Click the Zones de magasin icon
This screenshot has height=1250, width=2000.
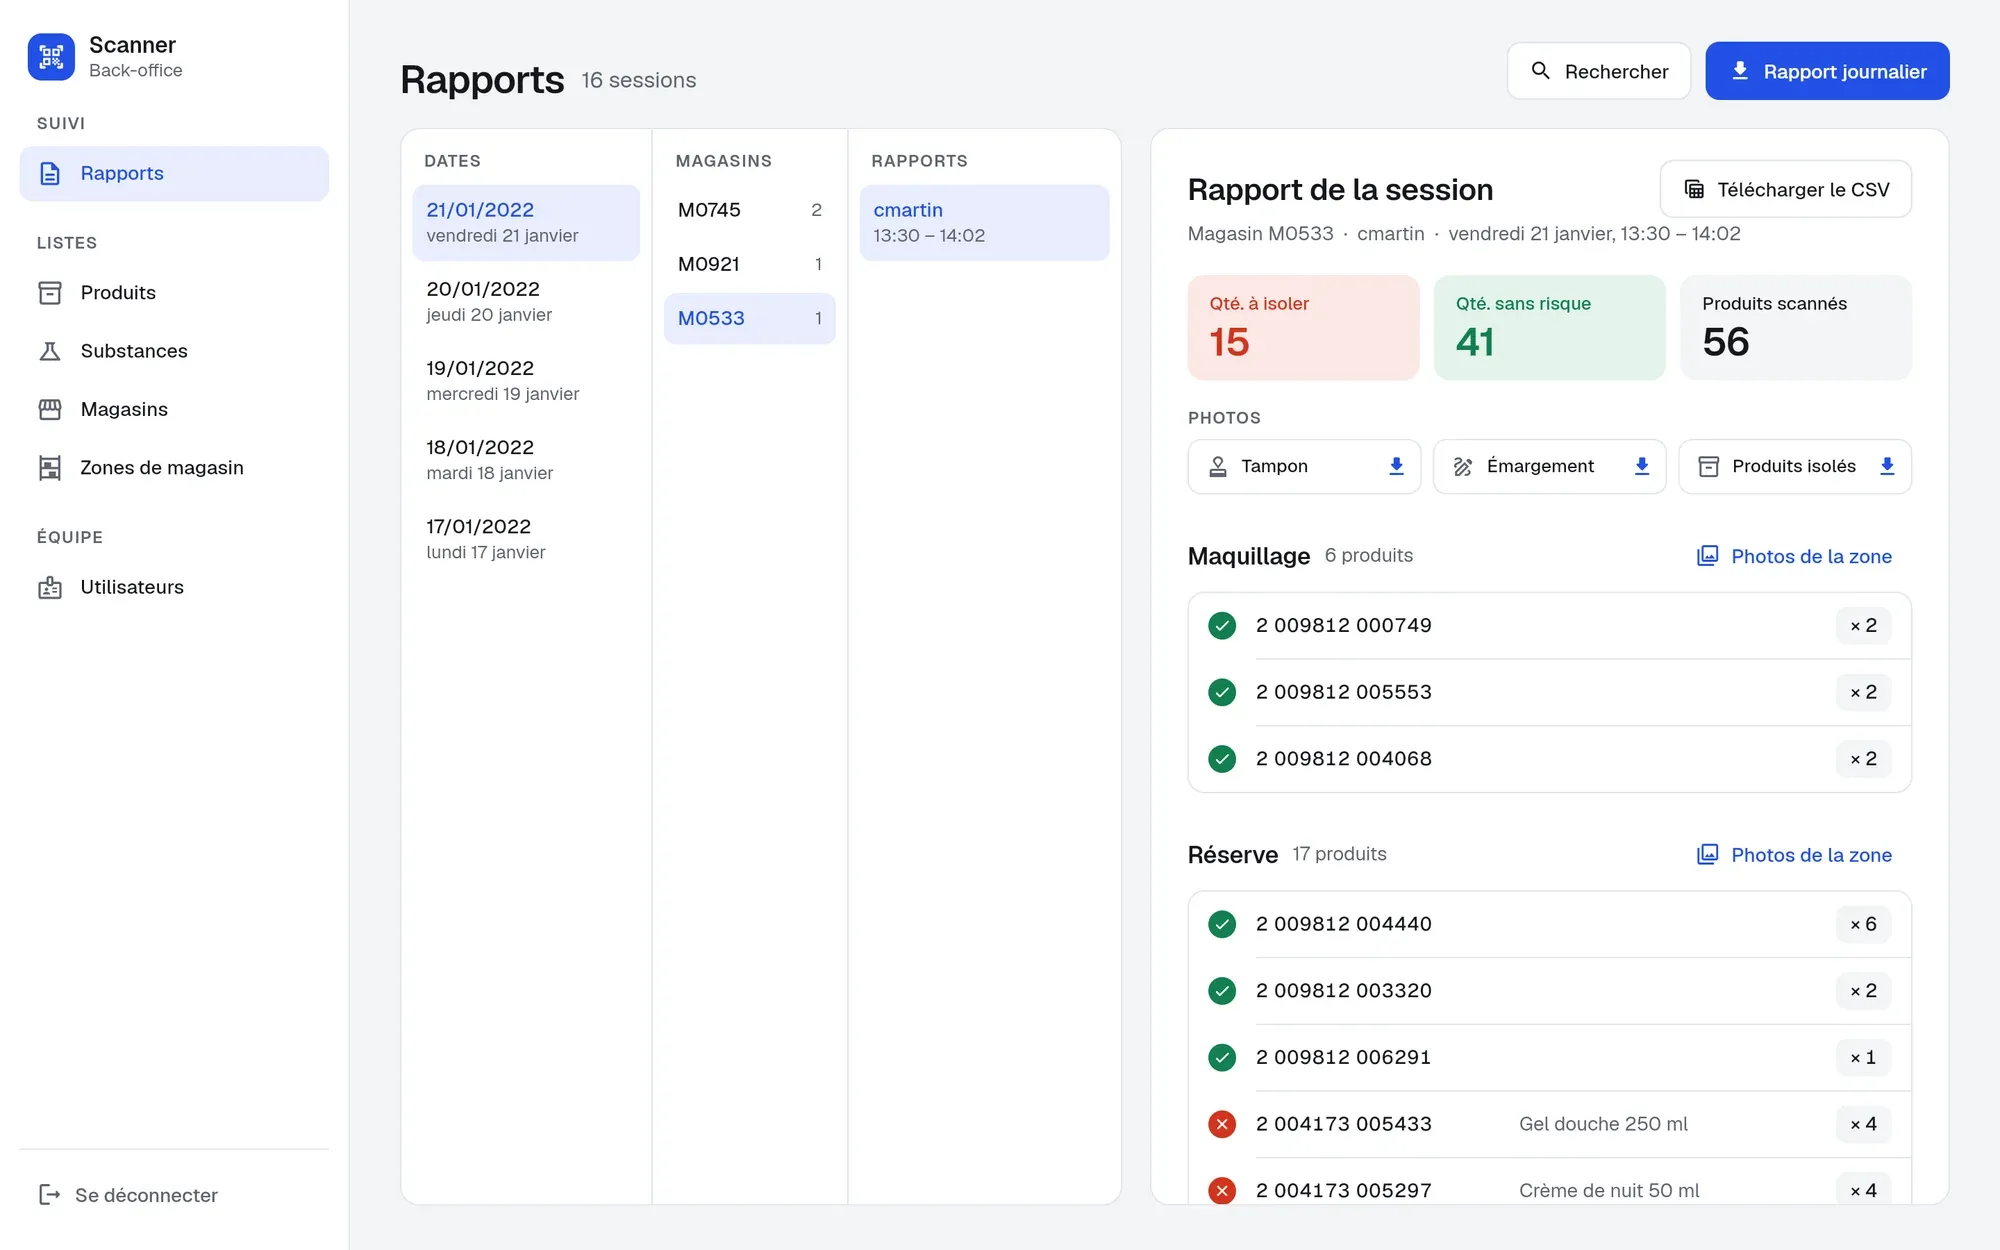point(50,468)
